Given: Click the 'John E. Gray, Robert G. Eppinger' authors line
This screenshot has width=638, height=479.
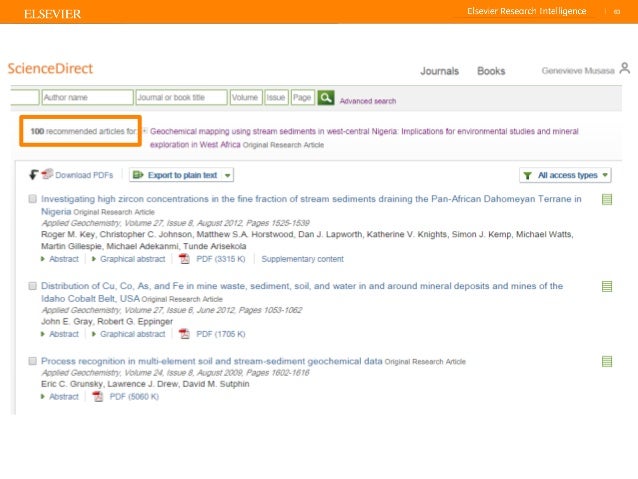Looking at the screenshot, I should point(107,322).
